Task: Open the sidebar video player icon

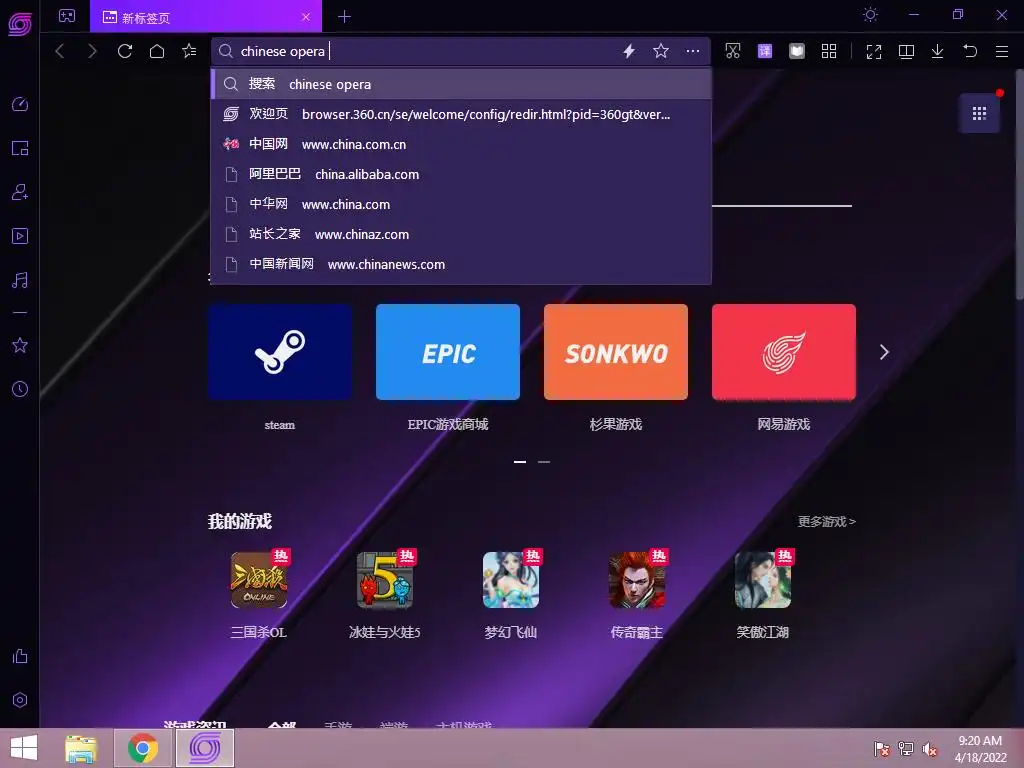Action: tap(20, 236)
